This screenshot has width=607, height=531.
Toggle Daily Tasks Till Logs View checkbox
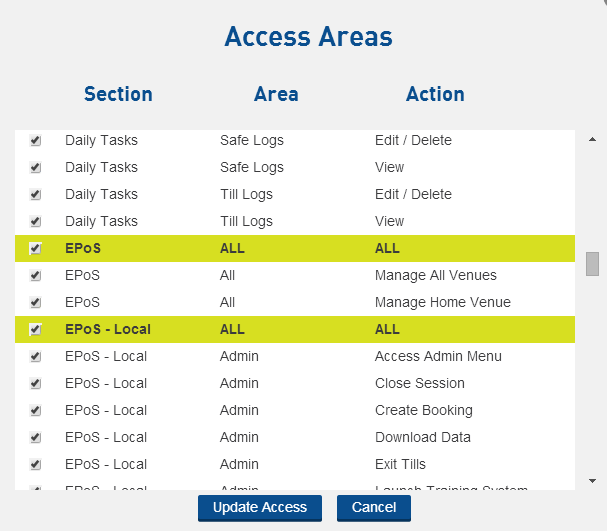36,222
